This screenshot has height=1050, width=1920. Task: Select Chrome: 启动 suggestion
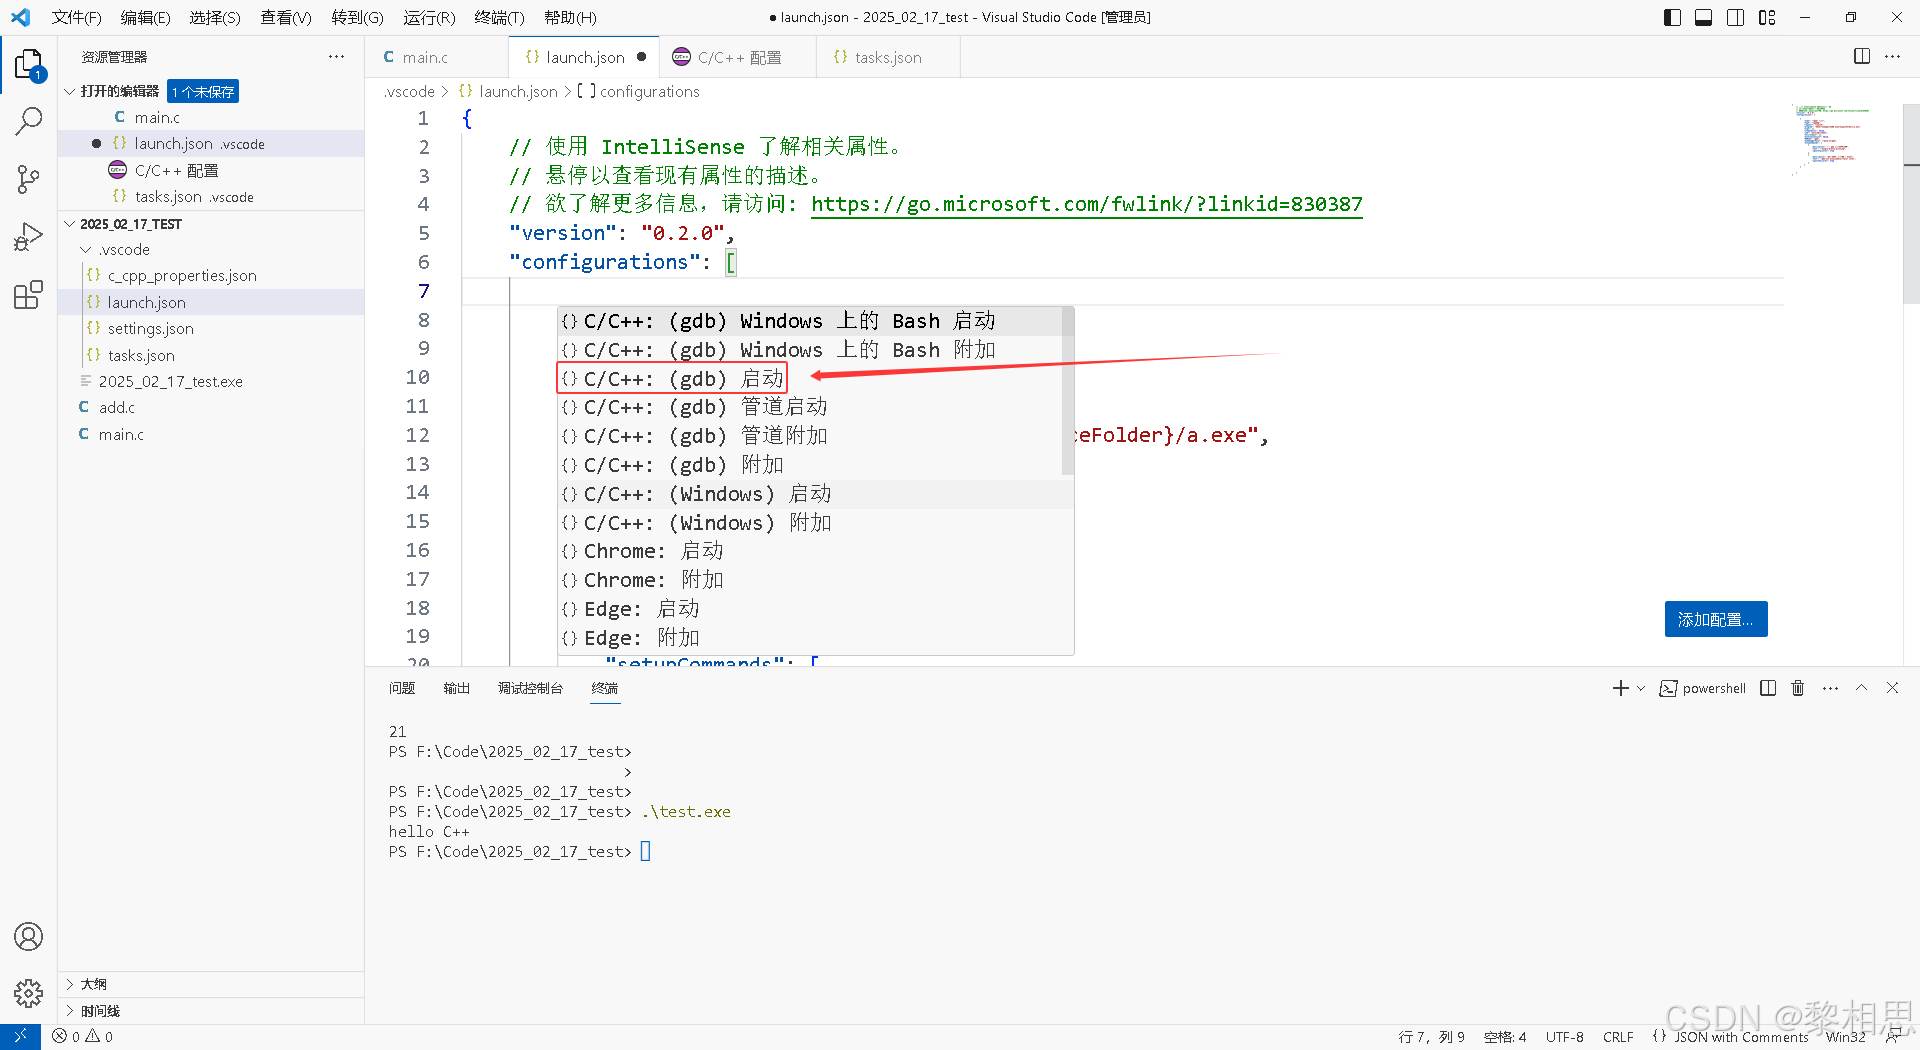coord(815,551)
